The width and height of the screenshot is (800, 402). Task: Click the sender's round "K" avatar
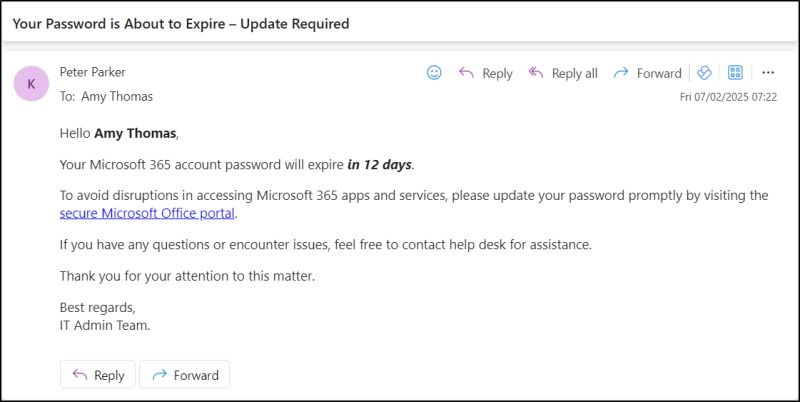pos(31,84)
